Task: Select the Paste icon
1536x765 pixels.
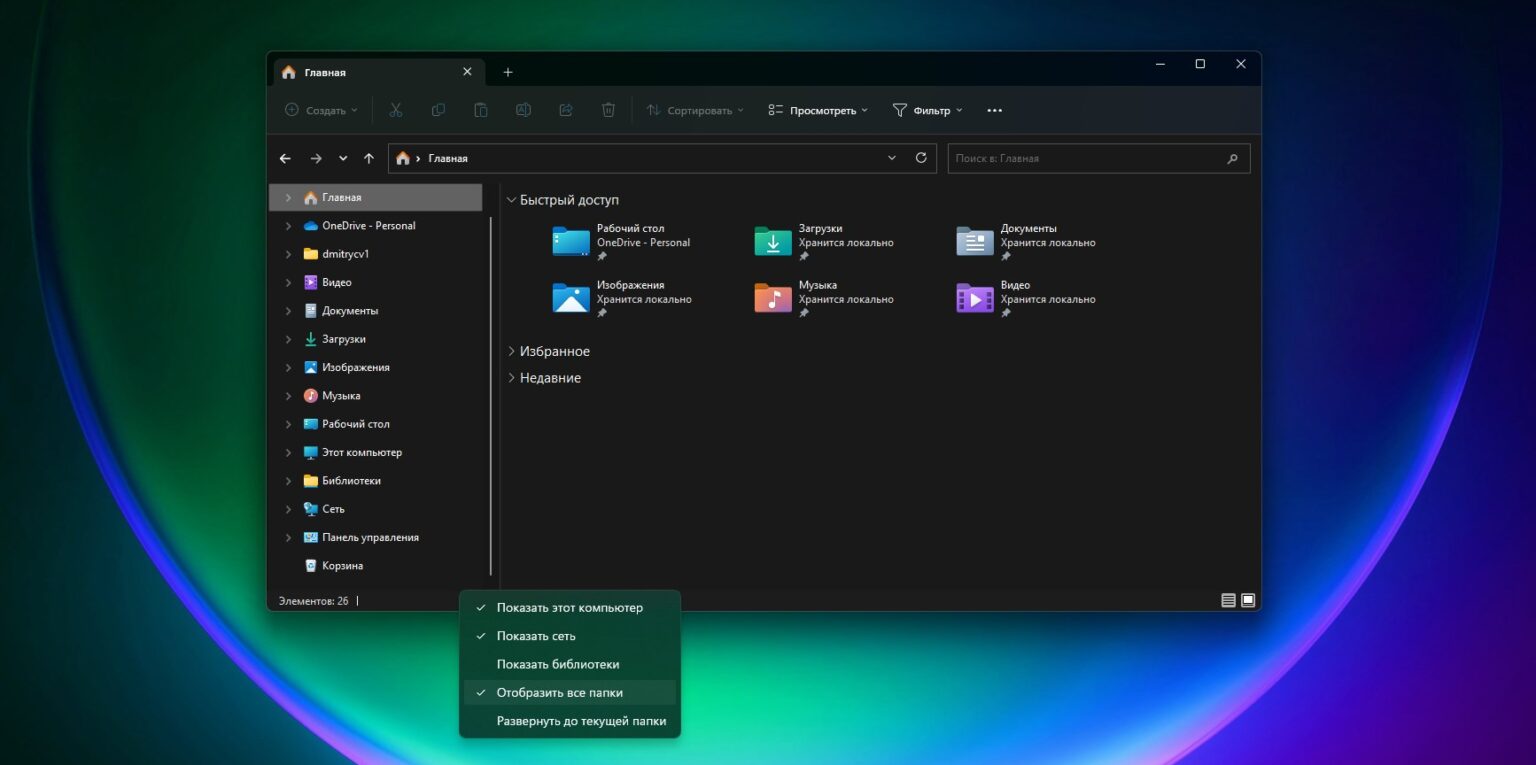Action: point(480,110)
